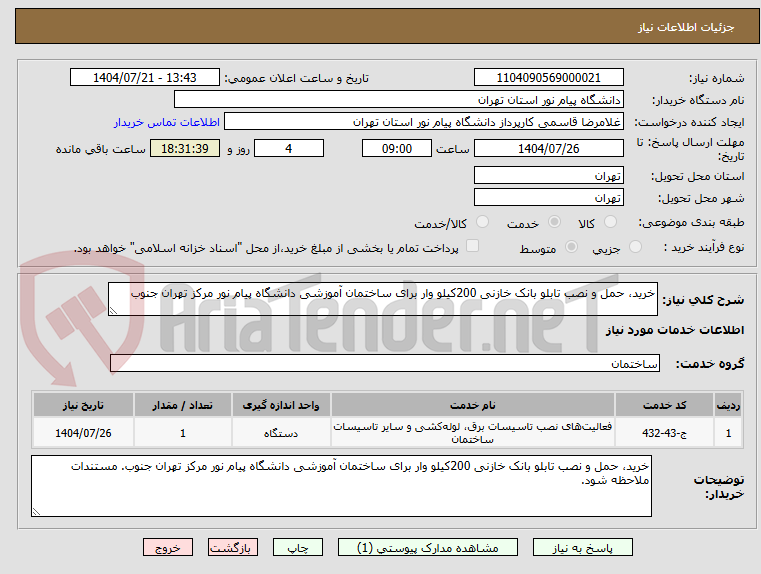Click the توضیحات خریدار text area
761x574 pixels.
pos(341,486)
